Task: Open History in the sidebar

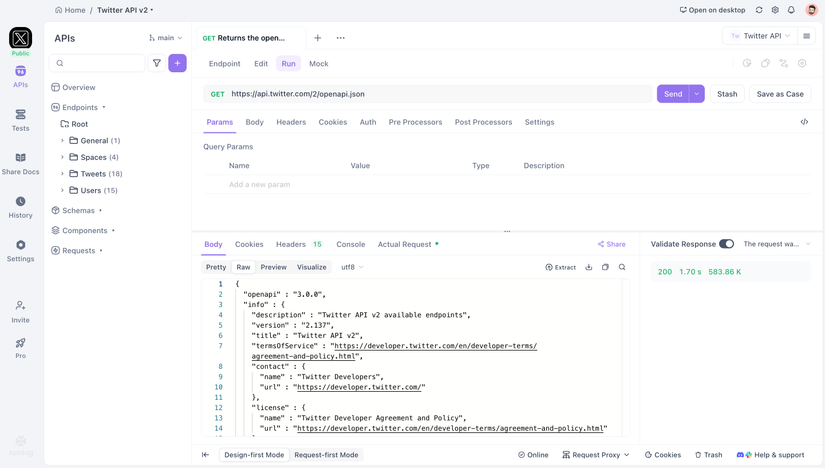Action: click(21, 207)
